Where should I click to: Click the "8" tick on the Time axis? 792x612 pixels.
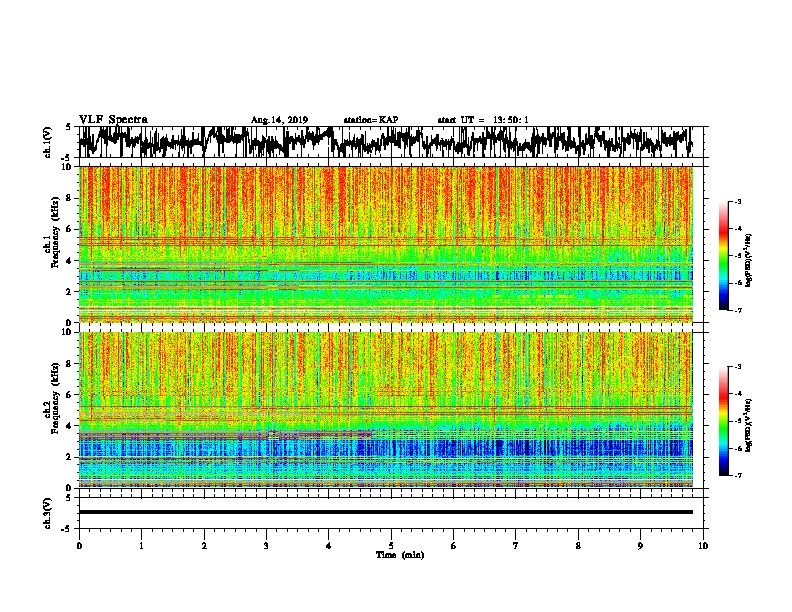coord(578,546)
